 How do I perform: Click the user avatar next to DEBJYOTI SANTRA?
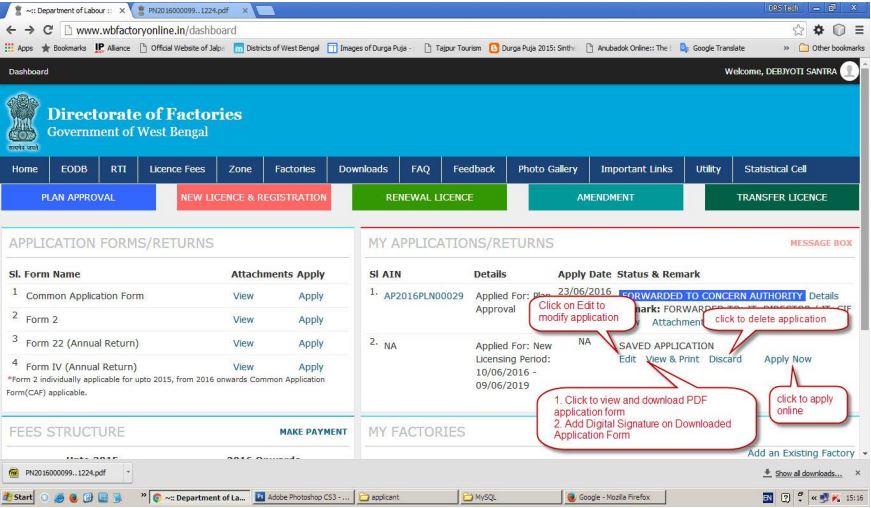(849, 71)
